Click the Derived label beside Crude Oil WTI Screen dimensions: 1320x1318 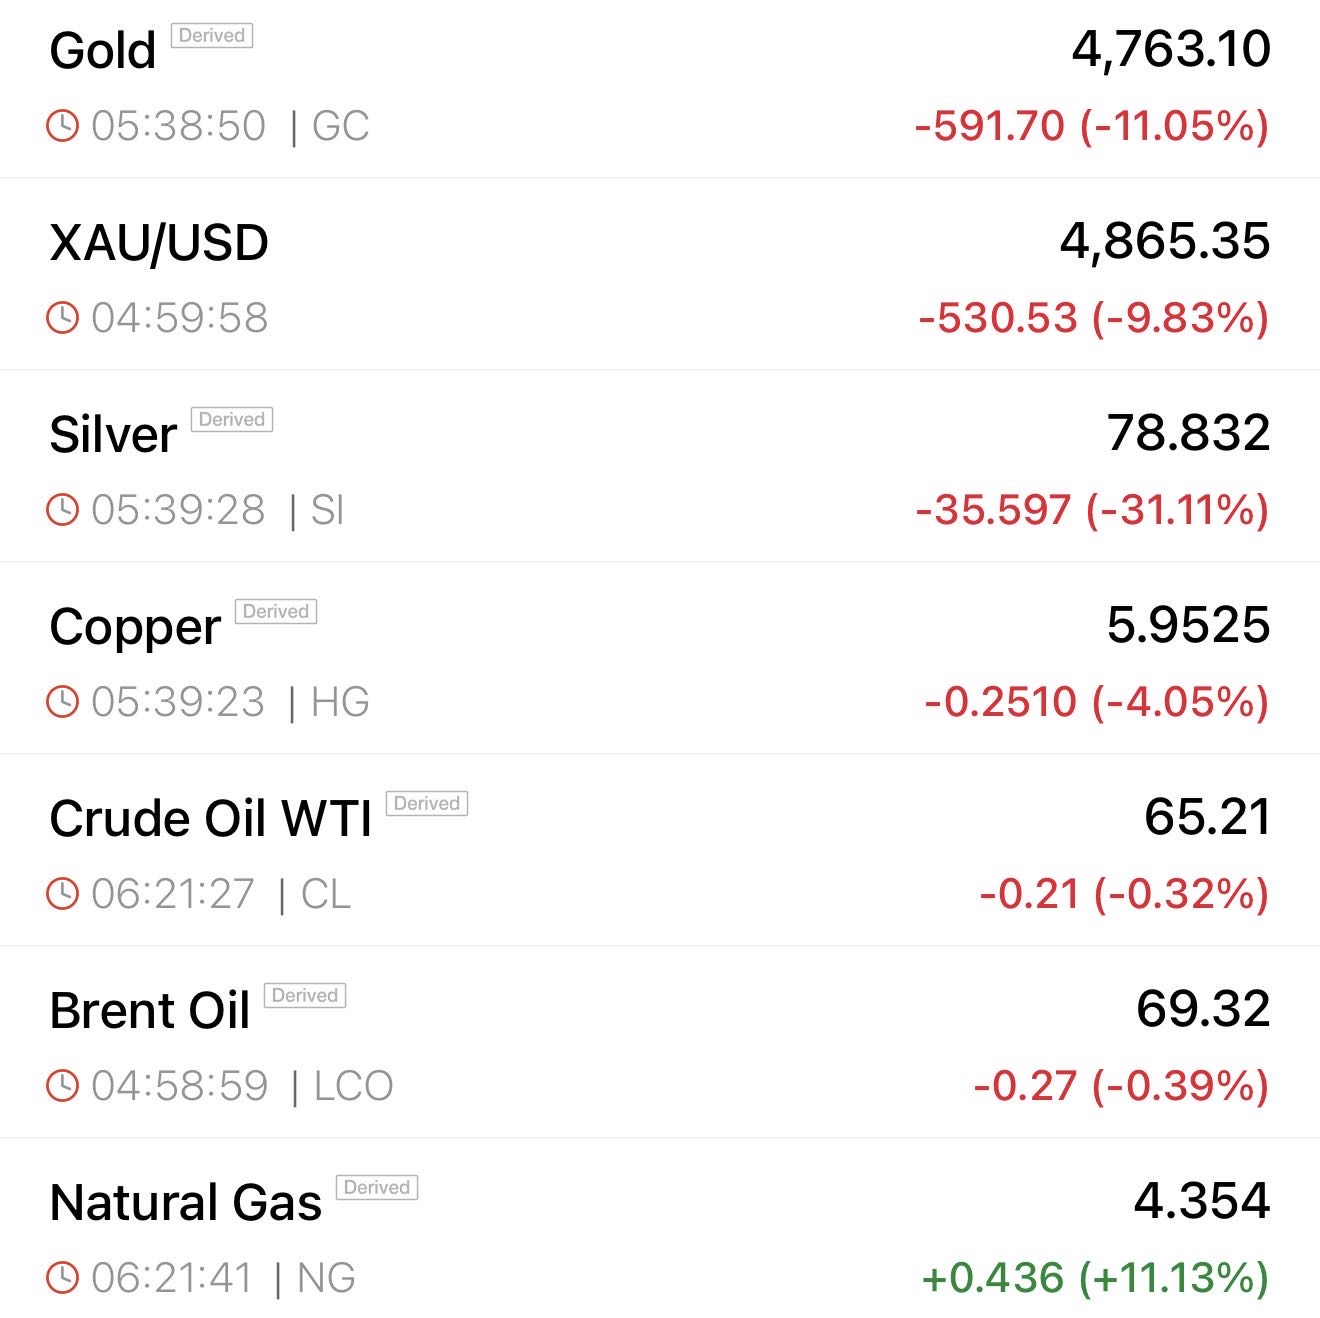427,804
